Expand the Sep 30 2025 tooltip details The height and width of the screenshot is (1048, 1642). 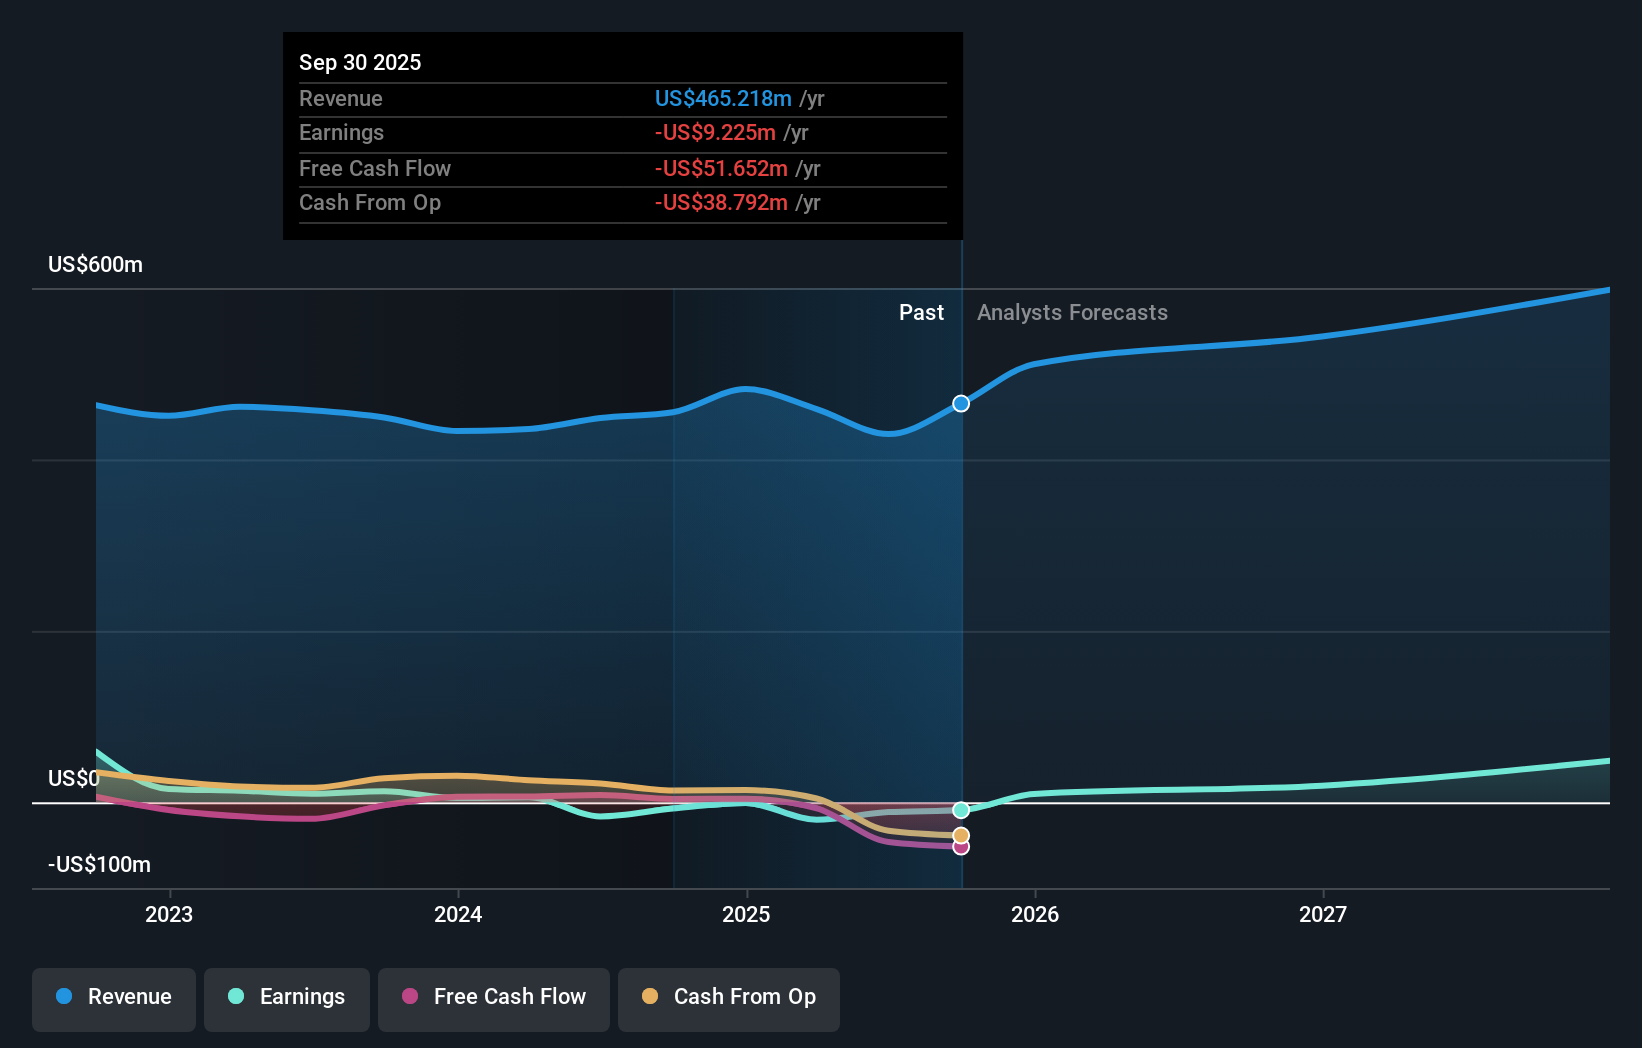pos(622,136)
